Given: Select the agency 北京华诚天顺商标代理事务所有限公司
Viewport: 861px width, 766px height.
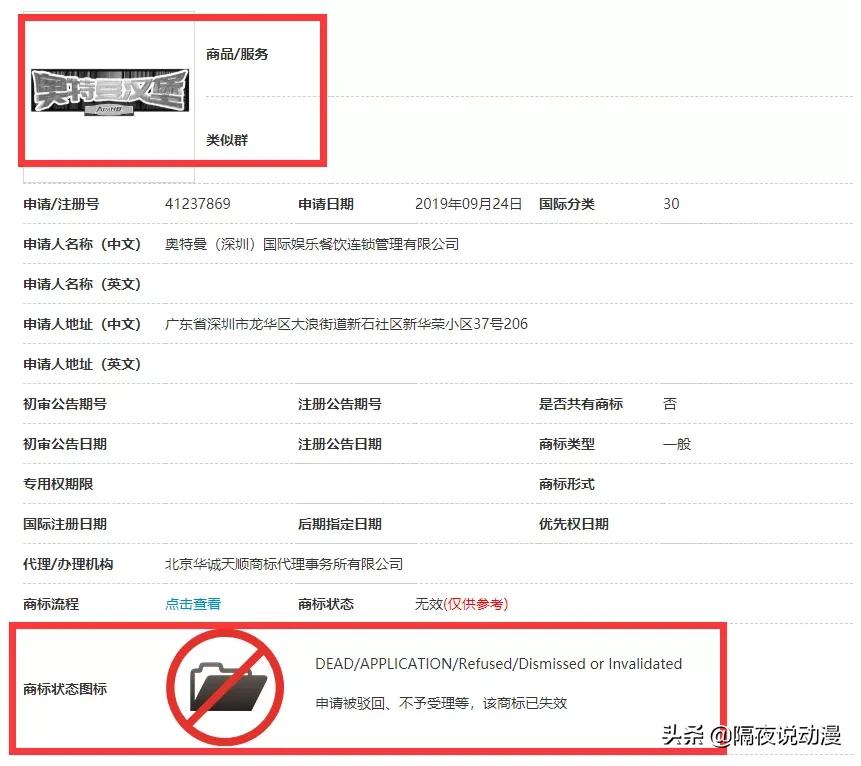Looking at the screenshot, I should [287, 564].
